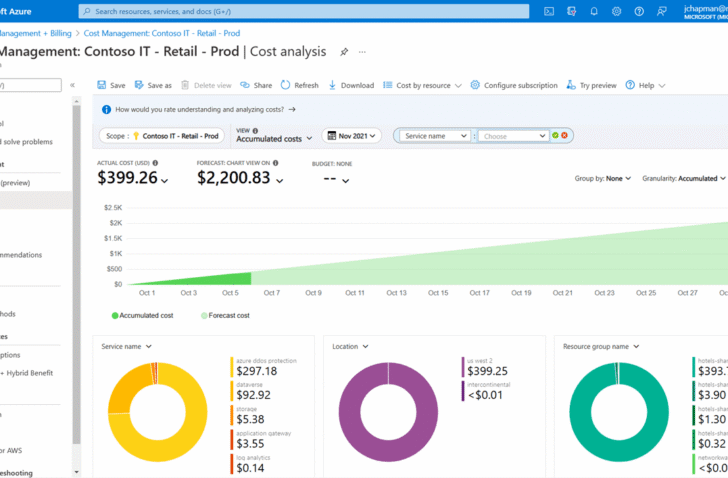Screen dimensions: 728x478
Task: Click Try preview
Action: point(592,85)
